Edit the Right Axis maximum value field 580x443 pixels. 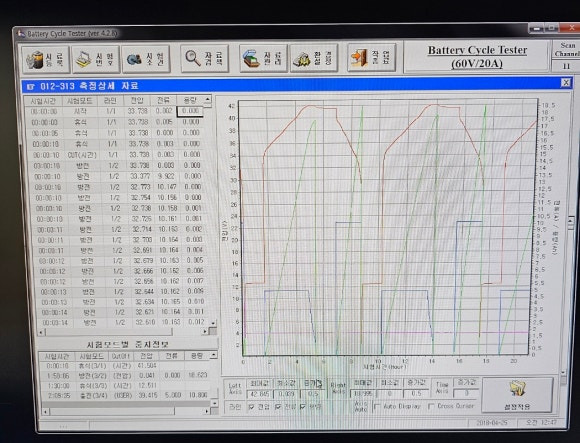(x=362, y=394)
